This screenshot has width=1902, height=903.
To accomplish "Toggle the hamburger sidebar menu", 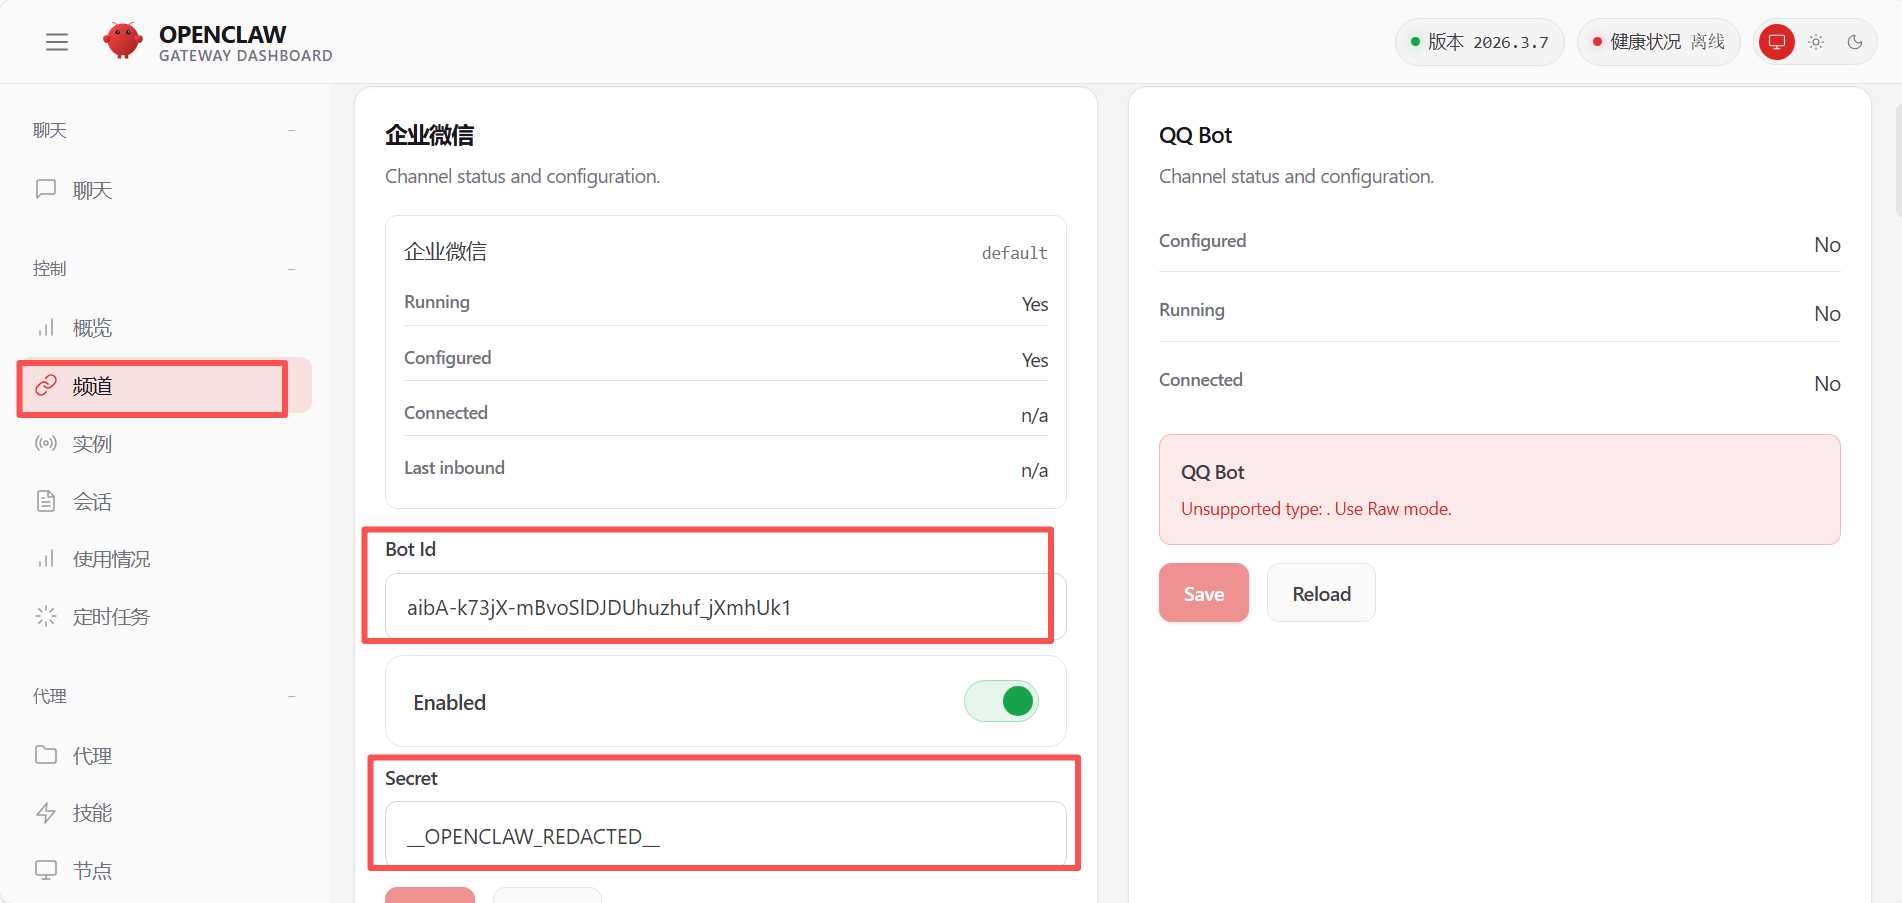I will (57, 42).
